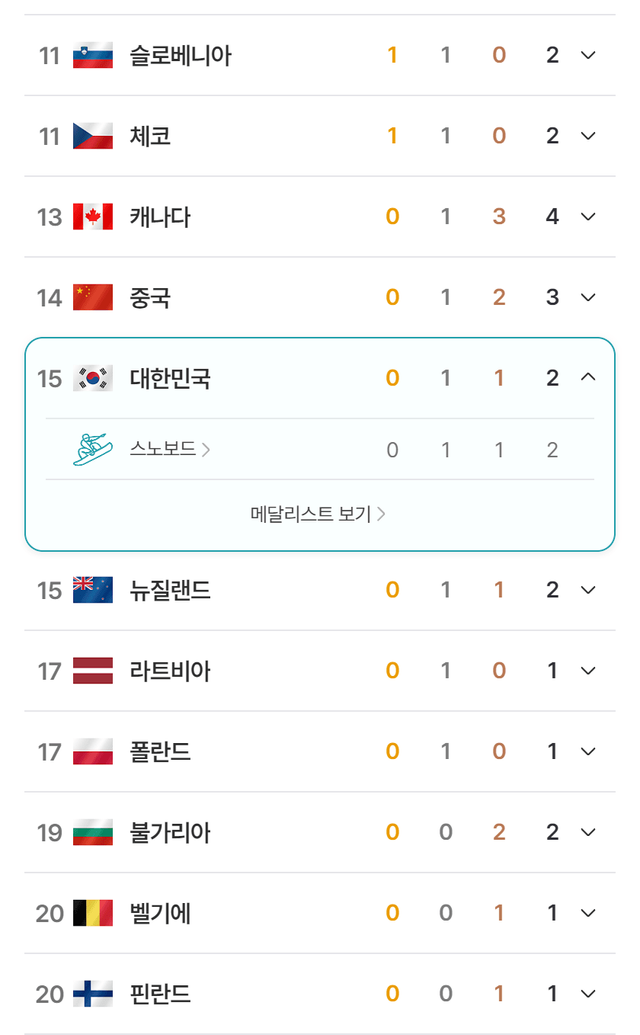Select the 중국 country name
Viewport: 640px width, 1035px height.
pyautogui.click(x=150, y=297)
